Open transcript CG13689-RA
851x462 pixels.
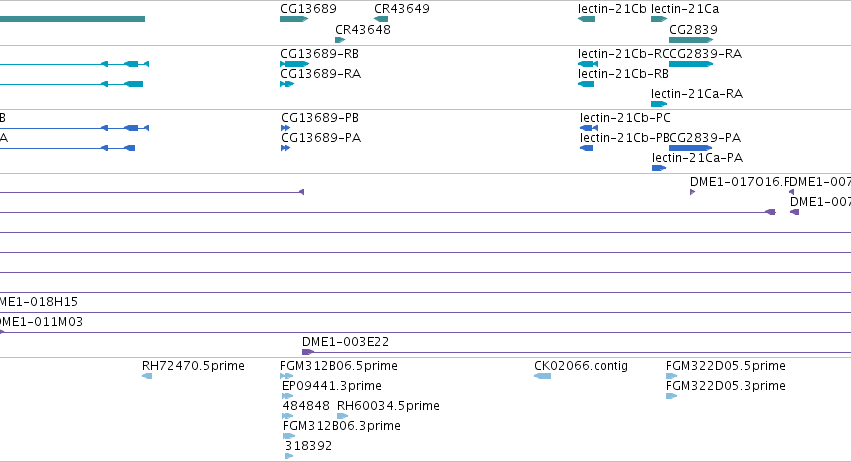pos(320,73)
